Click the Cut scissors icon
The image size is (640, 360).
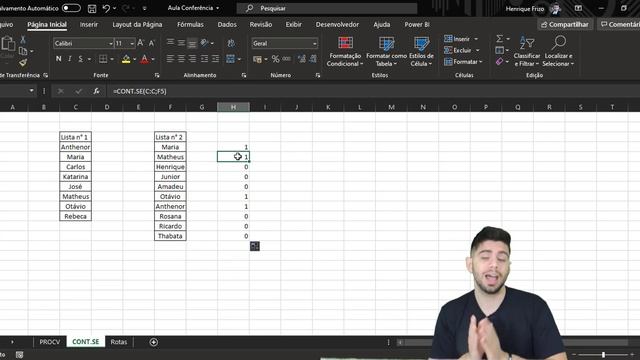[x=23, y=40]
